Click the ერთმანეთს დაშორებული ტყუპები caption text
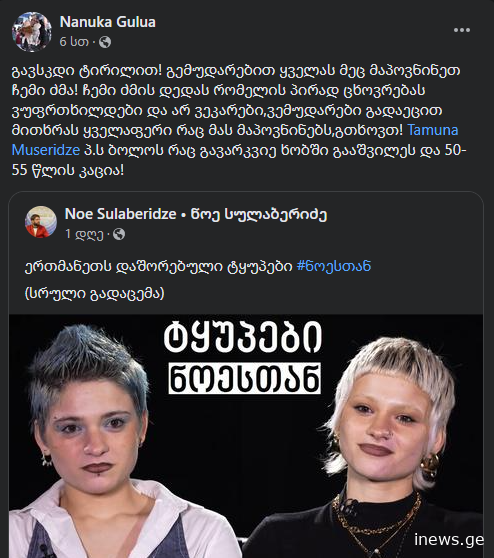Viewport: 494px width, 558px height. [x=159, y=266]
